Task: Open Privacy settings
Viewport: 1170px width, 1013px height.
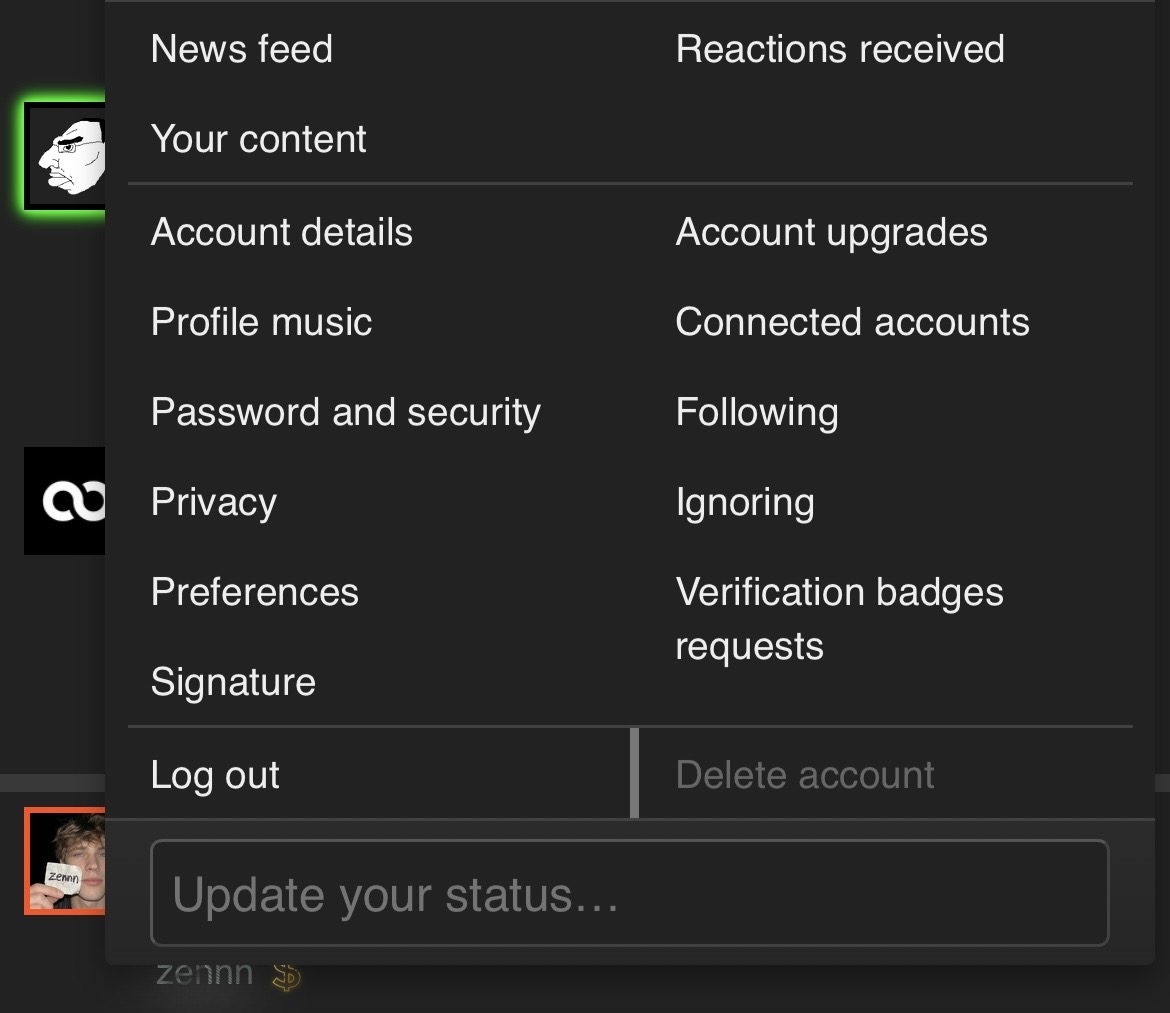Action: (x=213, y=502)
